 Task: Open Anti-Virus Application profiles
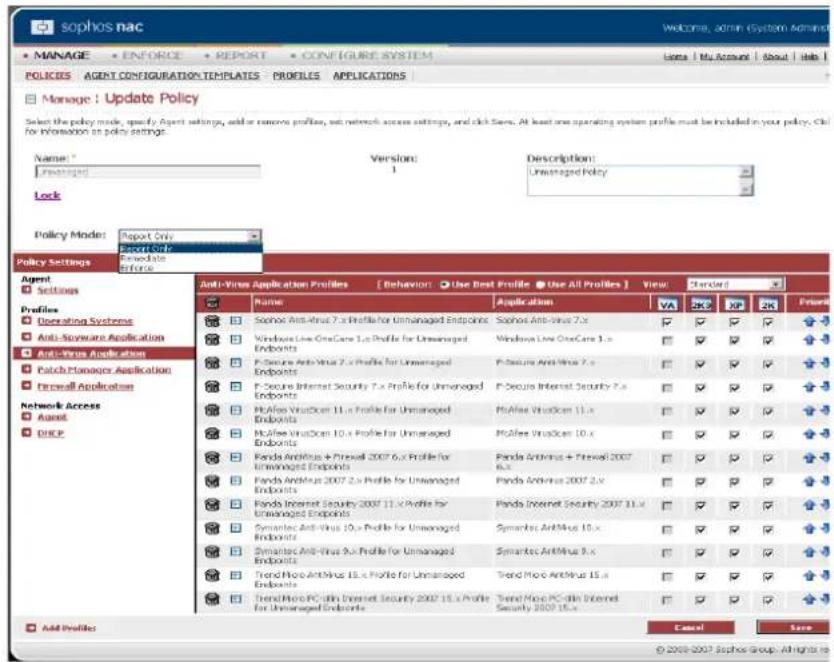point(91,354)
